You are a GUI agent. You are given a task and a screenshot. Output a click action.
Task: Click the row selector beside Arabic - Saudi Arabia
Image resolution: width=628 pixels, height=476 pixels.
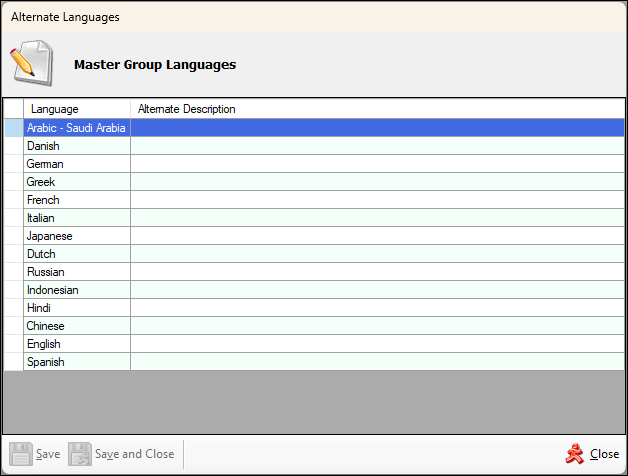(14, 128)
